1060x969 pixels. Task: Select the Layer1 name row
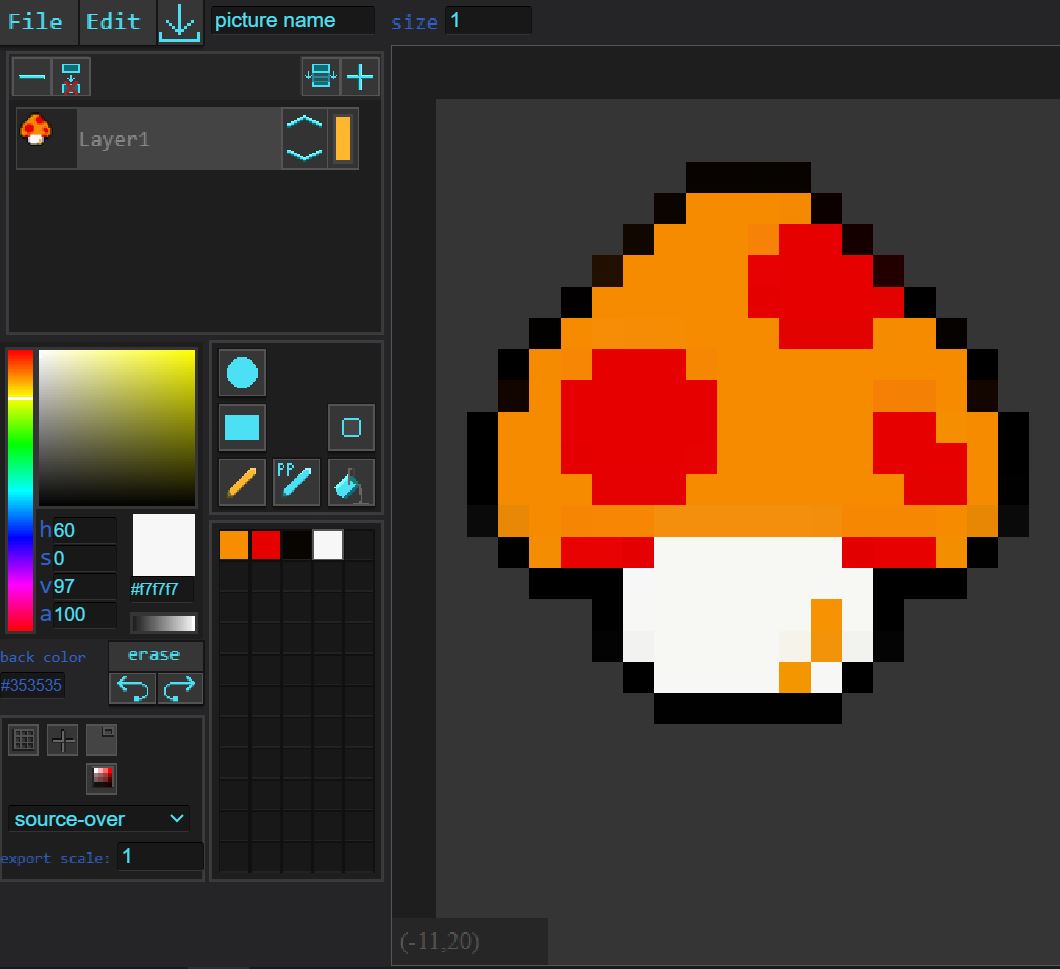point(178,139)
